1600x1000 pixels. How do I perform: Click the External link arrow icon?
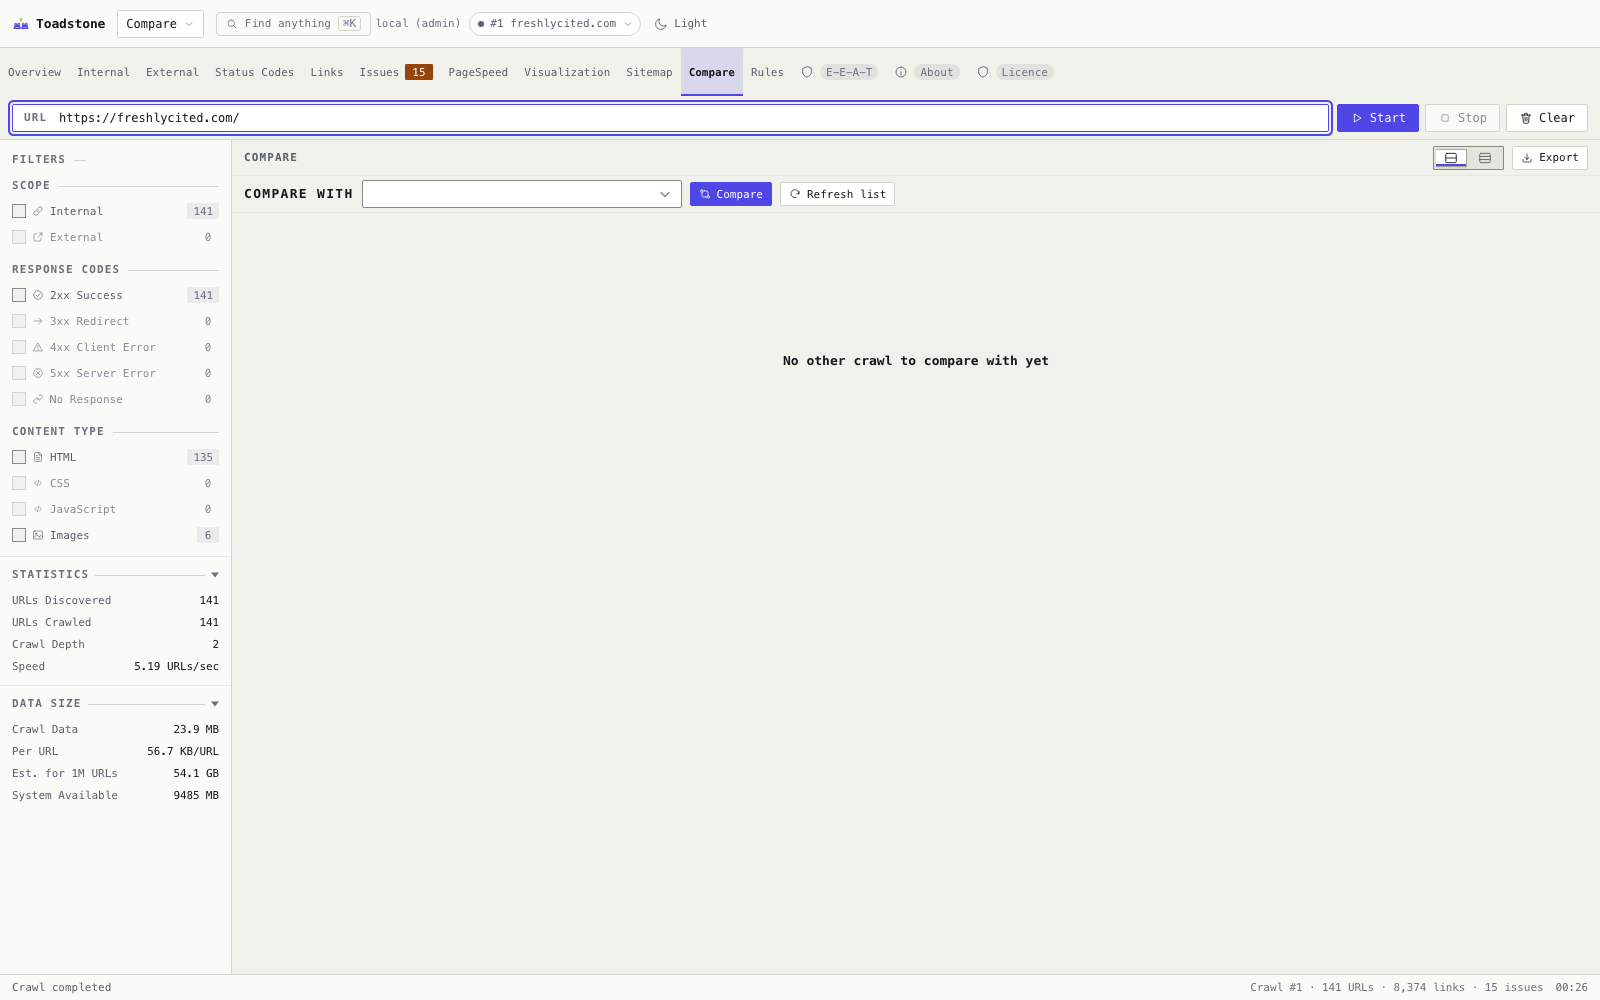pos(38,237)
